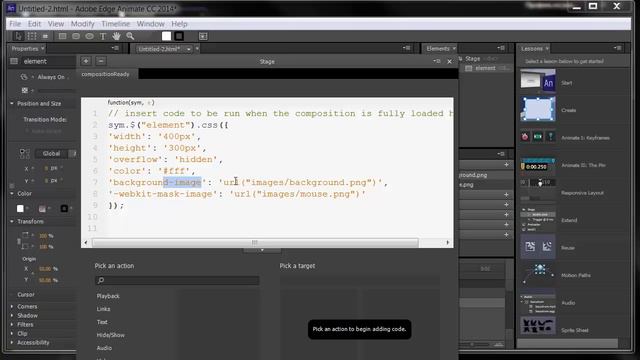The image size is (640, 360).
Task: Open the View menu
Action: pos(56,24)
